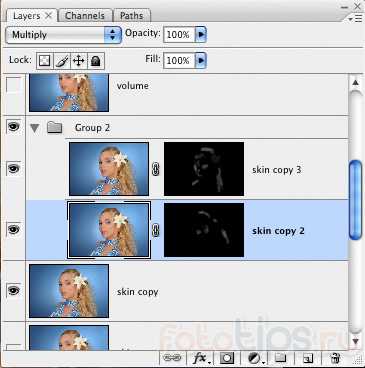Screen dimensions: 365x368
Task: Click the skin copy 3 image thumbnail
Action: click(109, 169)
